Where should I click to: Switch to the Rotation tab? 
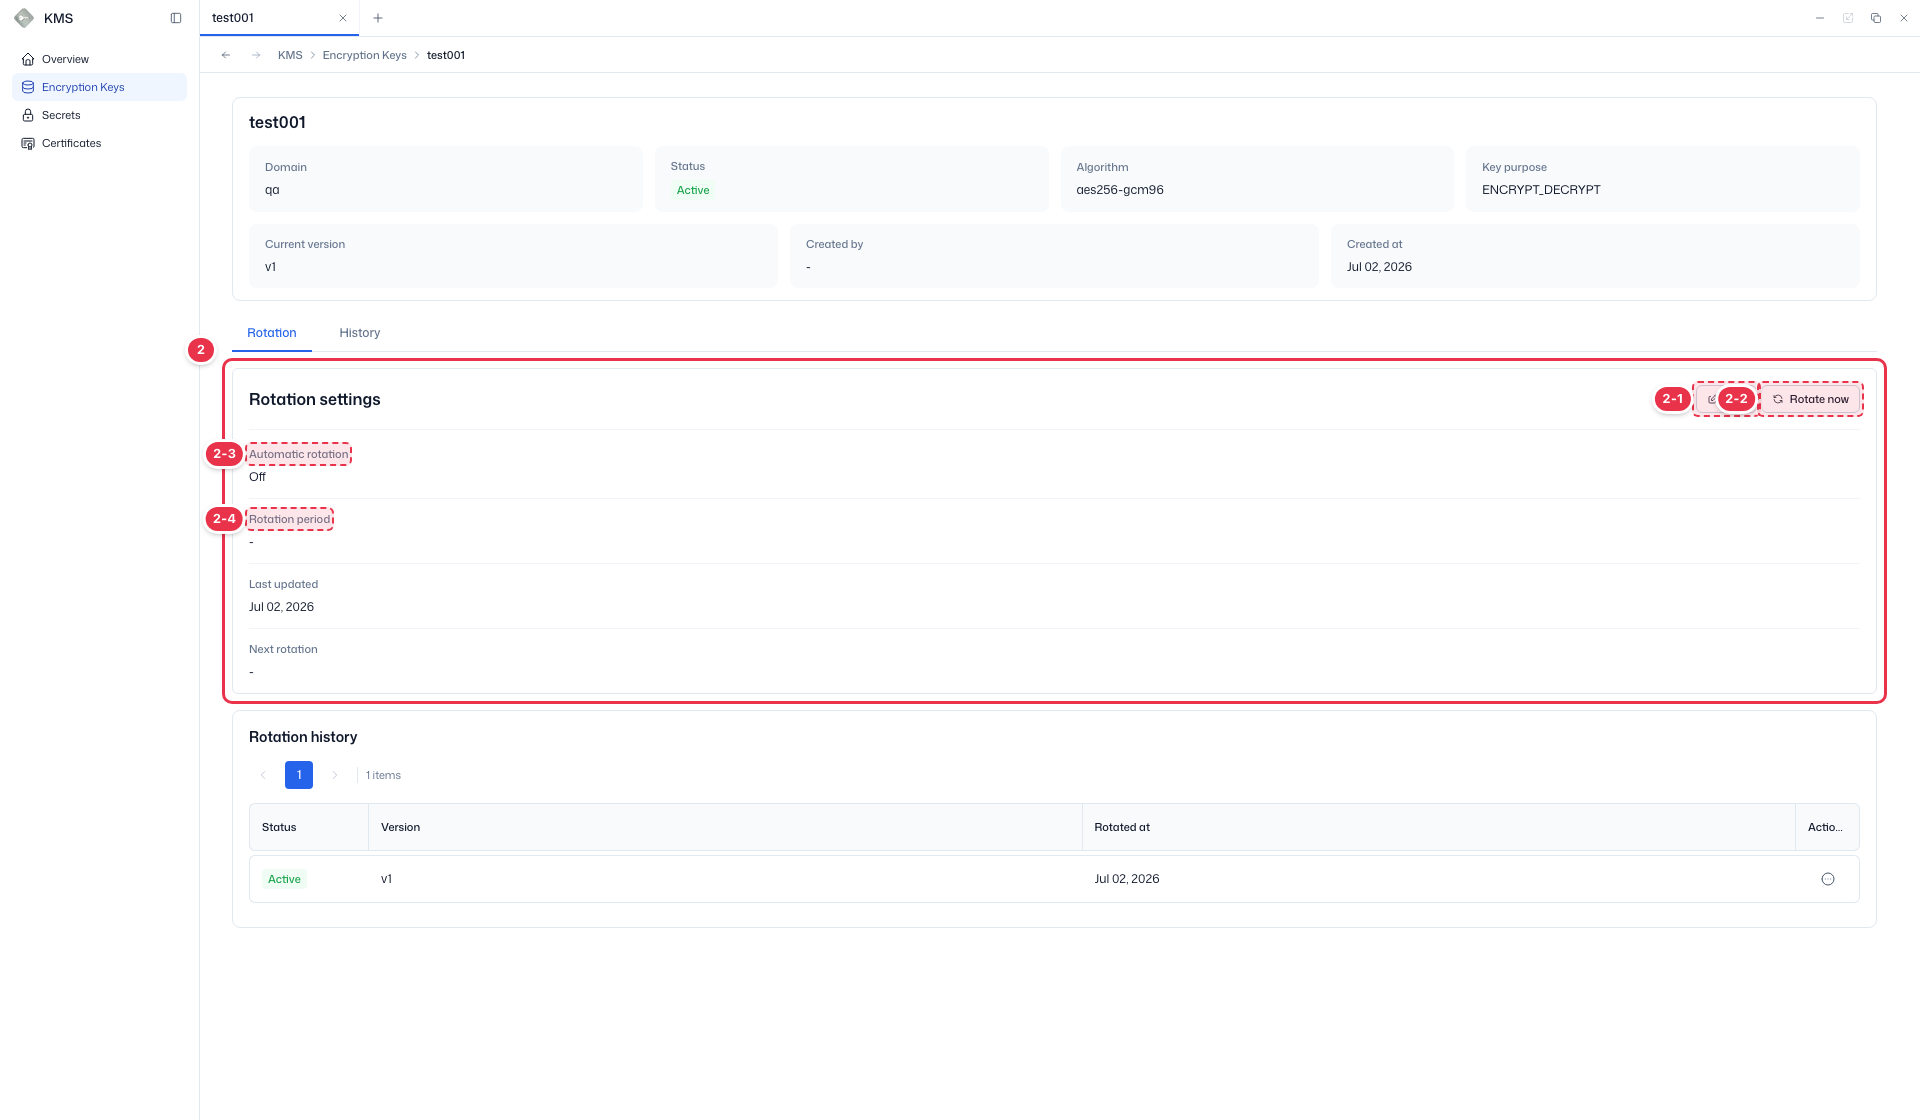(272, 333)
